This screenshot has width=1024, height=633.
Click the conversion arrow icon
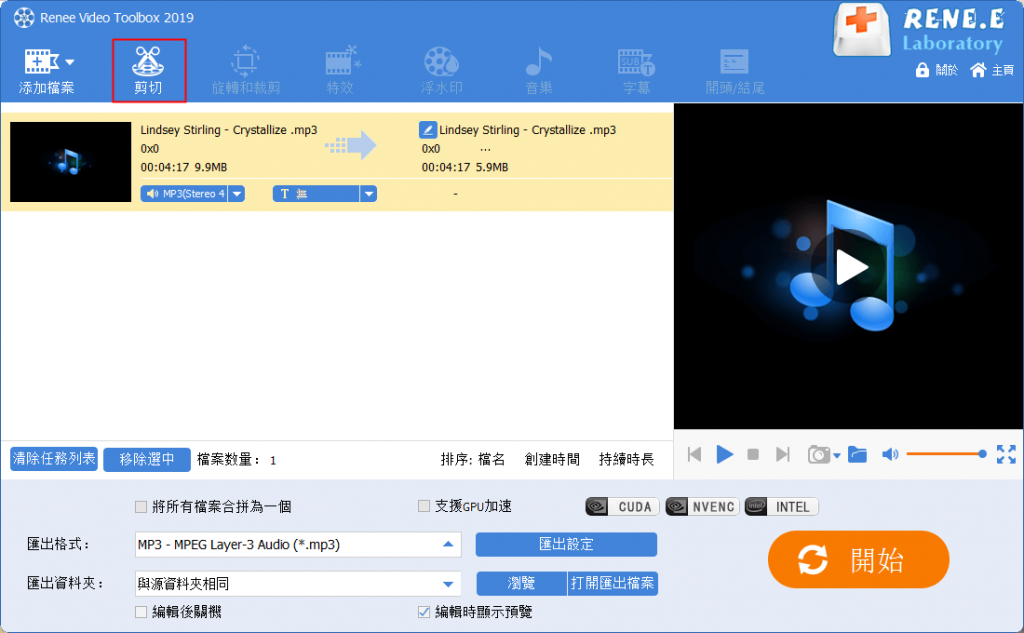[x=351, y=145]
